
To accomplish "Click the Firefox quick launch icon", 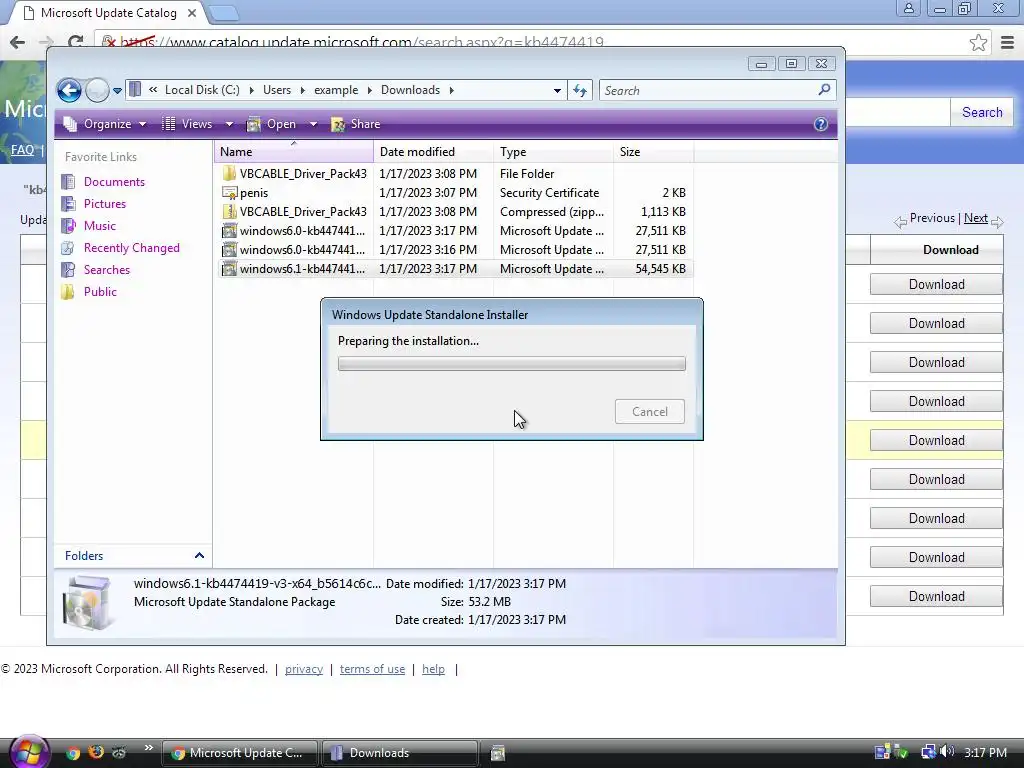I will pos(95,752).
